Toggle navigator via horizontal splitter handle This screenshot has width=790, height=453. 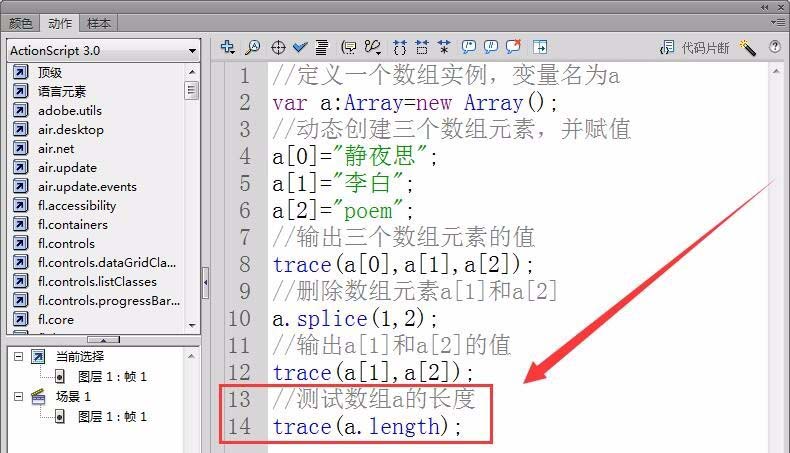[x=103, y=340]
